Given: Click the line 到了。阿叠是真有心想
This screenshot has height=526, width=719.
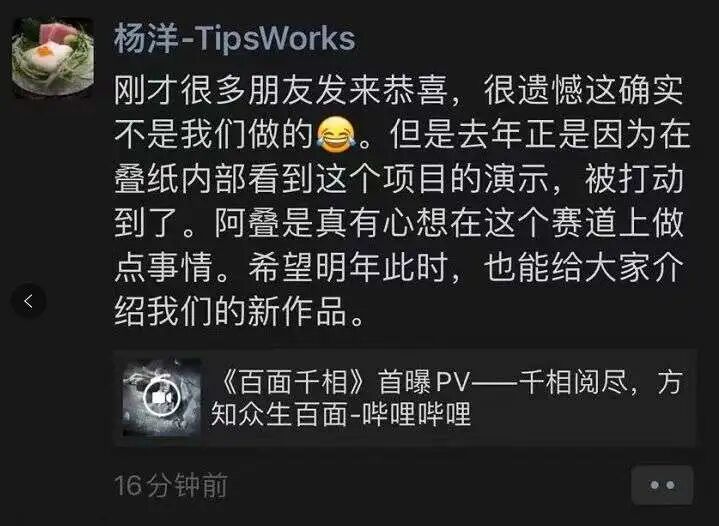Looking at the screenshot, I should click(x=398, y=223).
